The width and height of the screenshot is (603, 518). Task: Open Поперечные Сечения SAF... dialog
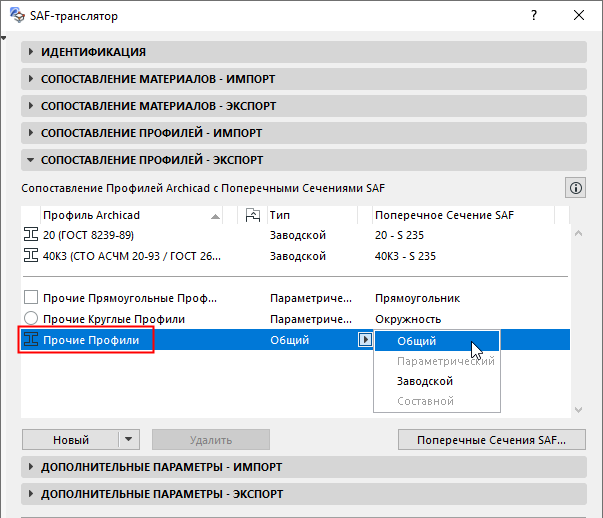pyautogui.click(x=491, y=439)
